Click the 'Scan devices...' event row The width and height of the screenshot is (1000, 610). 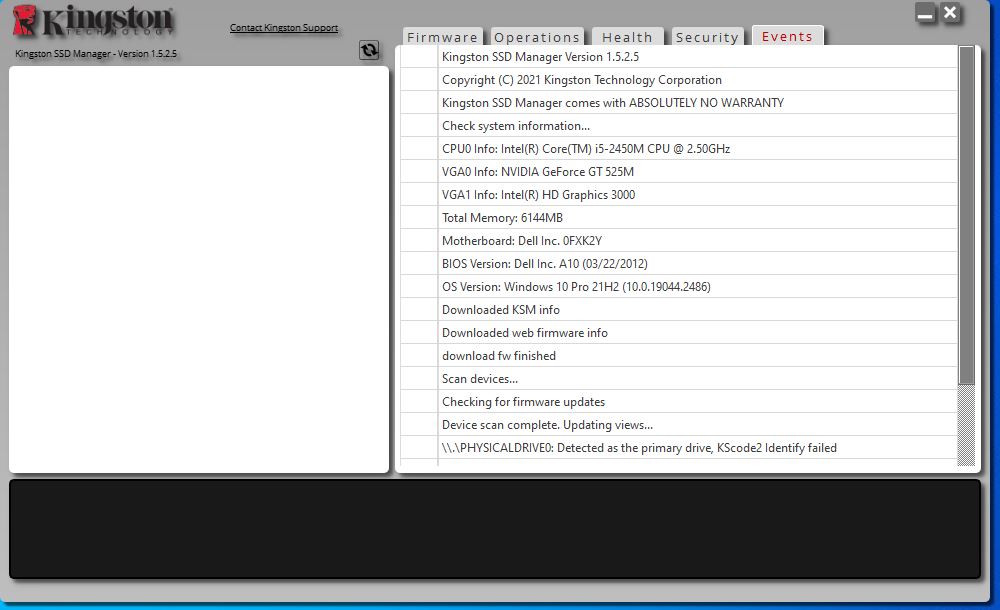[x=679, y=378]
